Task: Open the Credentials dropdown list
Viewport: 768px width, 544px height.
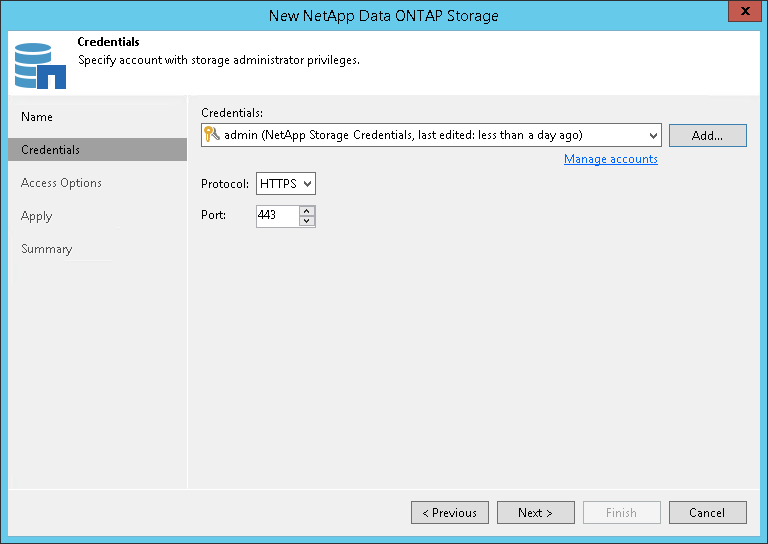Action: pos(654,135)
